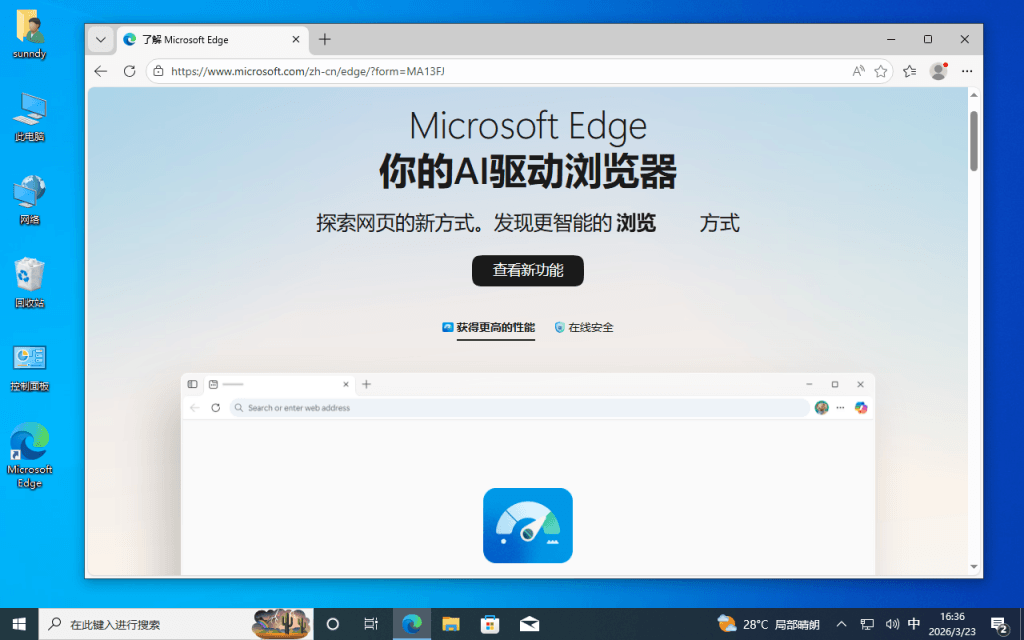Open the user profile avatar in Edge
This screenshot has height=640, width=1024.
click(x=938, y=71)
